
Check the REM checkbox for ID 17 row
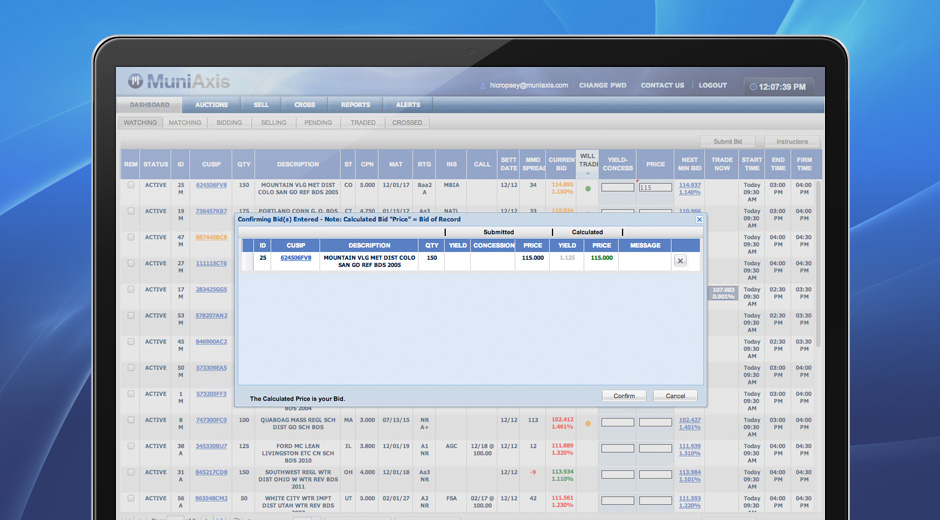point(131,289)
